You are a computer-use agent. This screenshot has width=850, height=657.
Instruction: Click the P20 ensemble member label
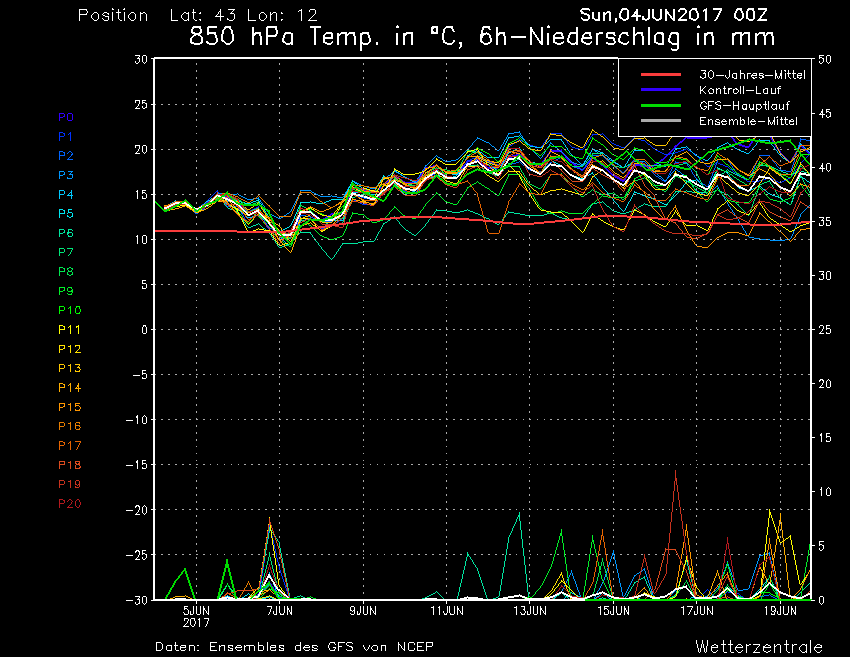pos(69,503)
